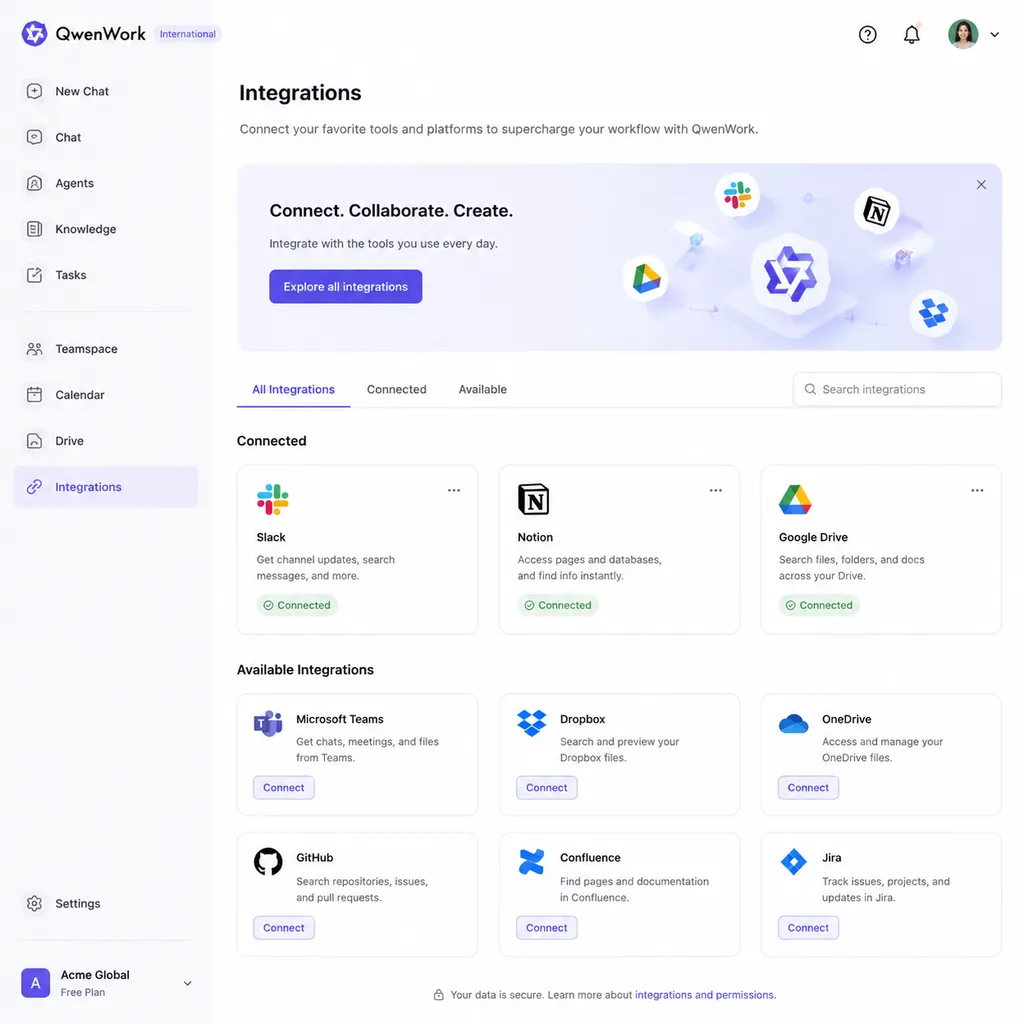The image size is (1024, 1024).
Task: Click the Settings gear icon
Action: (x=35, y=903)
